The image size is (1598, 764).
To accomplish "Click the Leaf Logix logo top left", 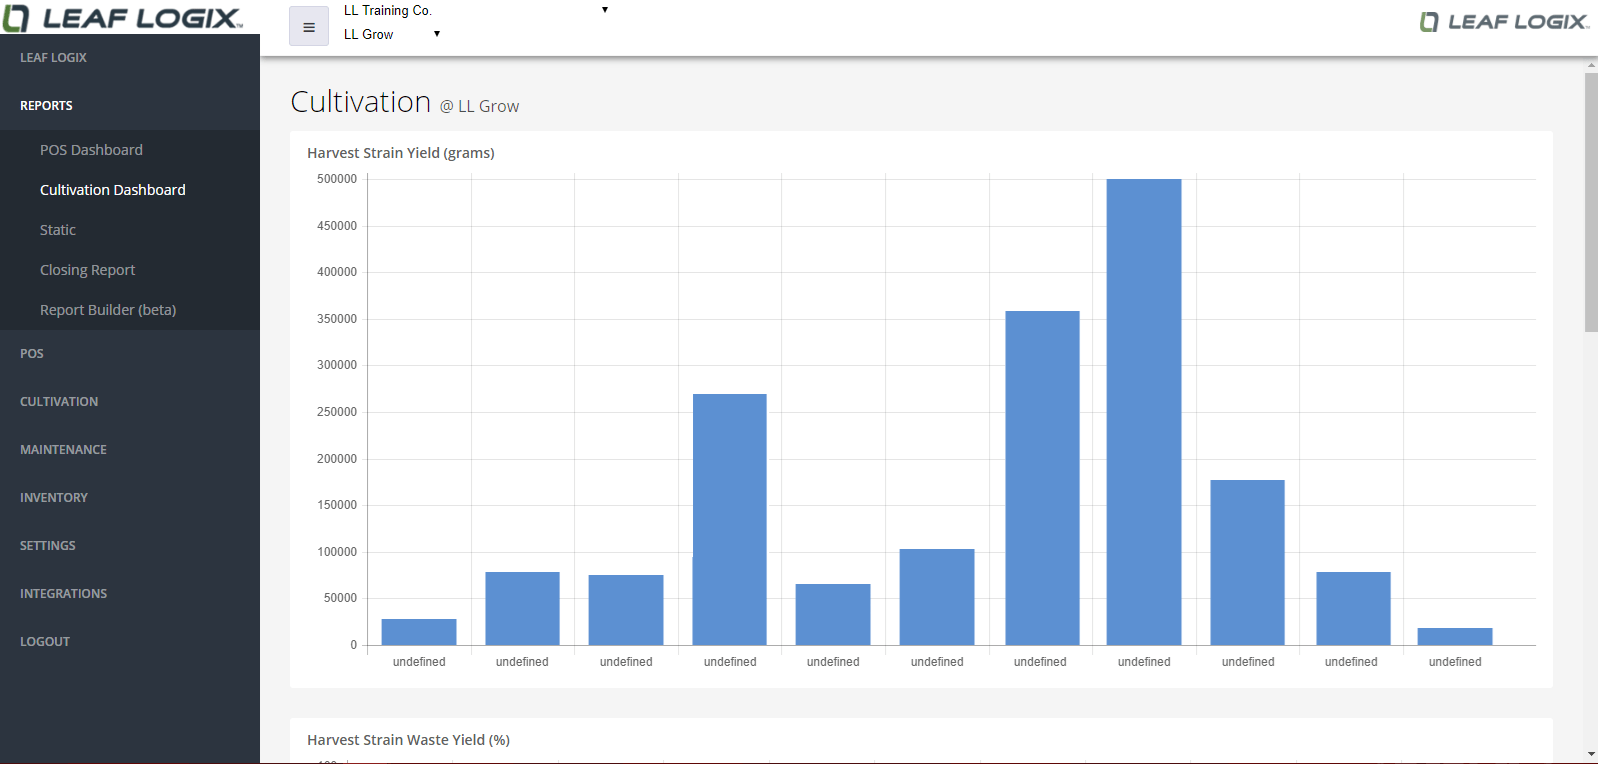I will [122, 18].
